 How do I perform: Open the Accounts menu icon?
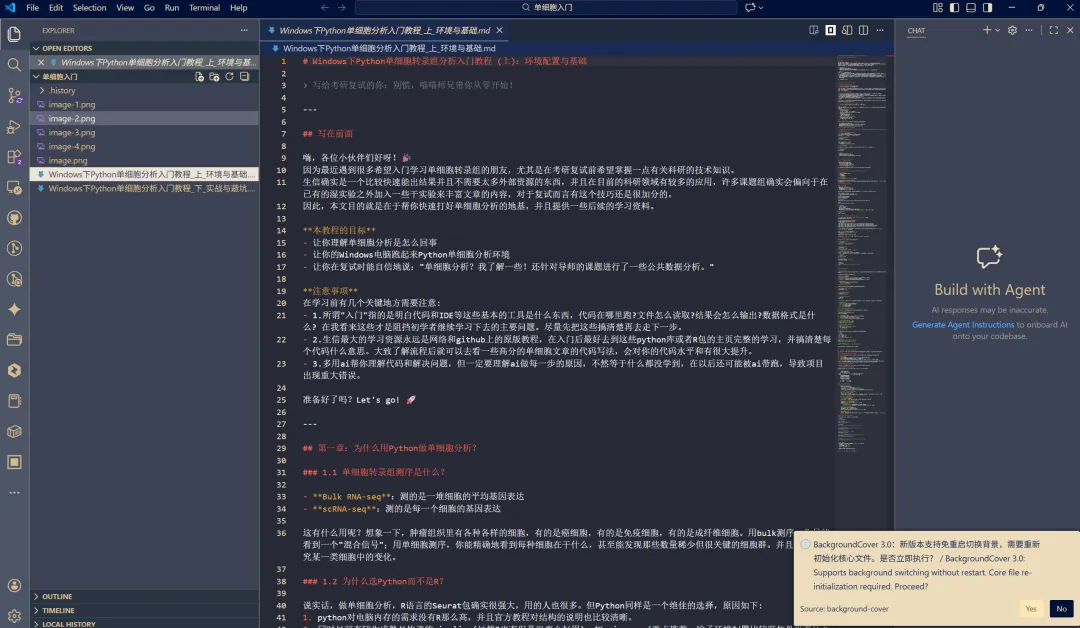(14, 585)
